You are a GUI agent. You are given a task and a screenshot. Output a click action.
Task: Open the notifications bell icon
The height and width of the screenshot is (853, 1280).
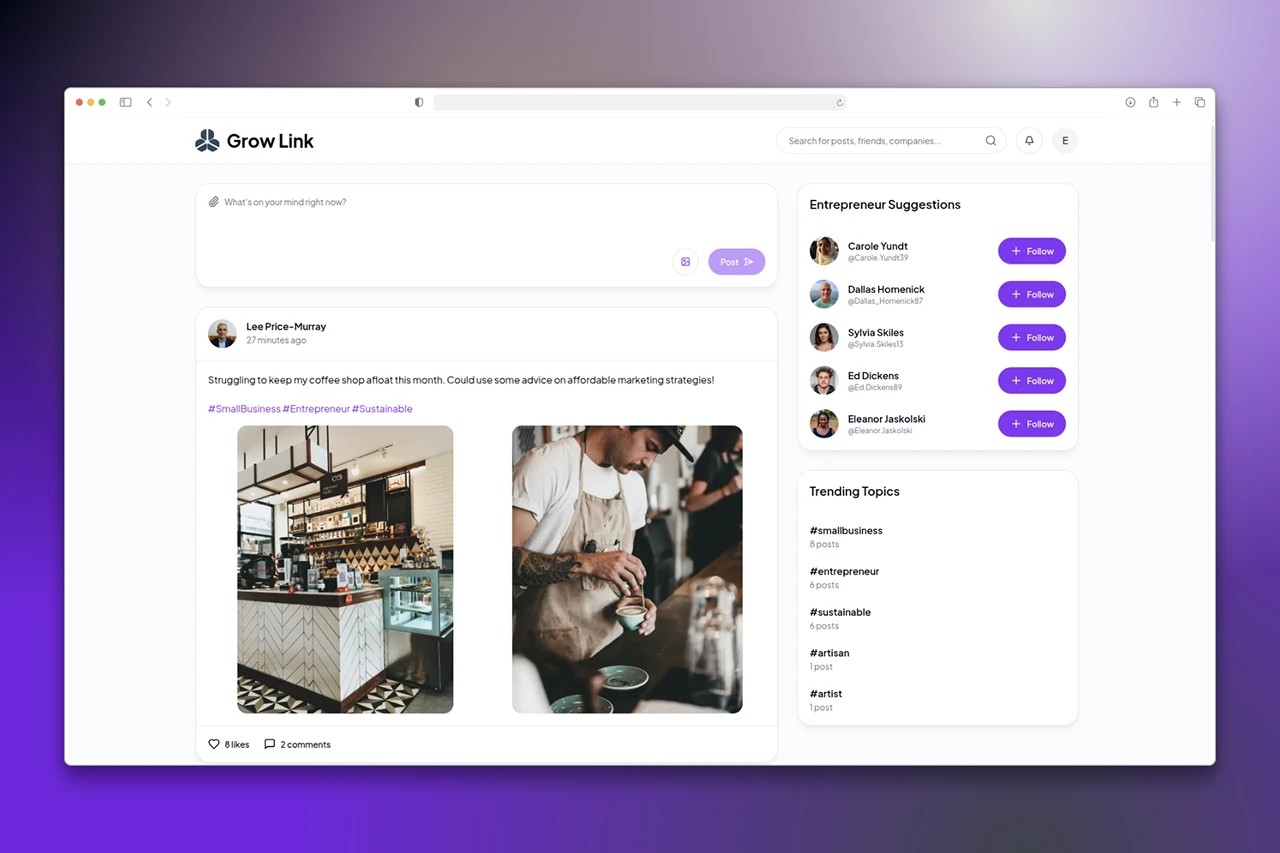(x=1029, y=141)
